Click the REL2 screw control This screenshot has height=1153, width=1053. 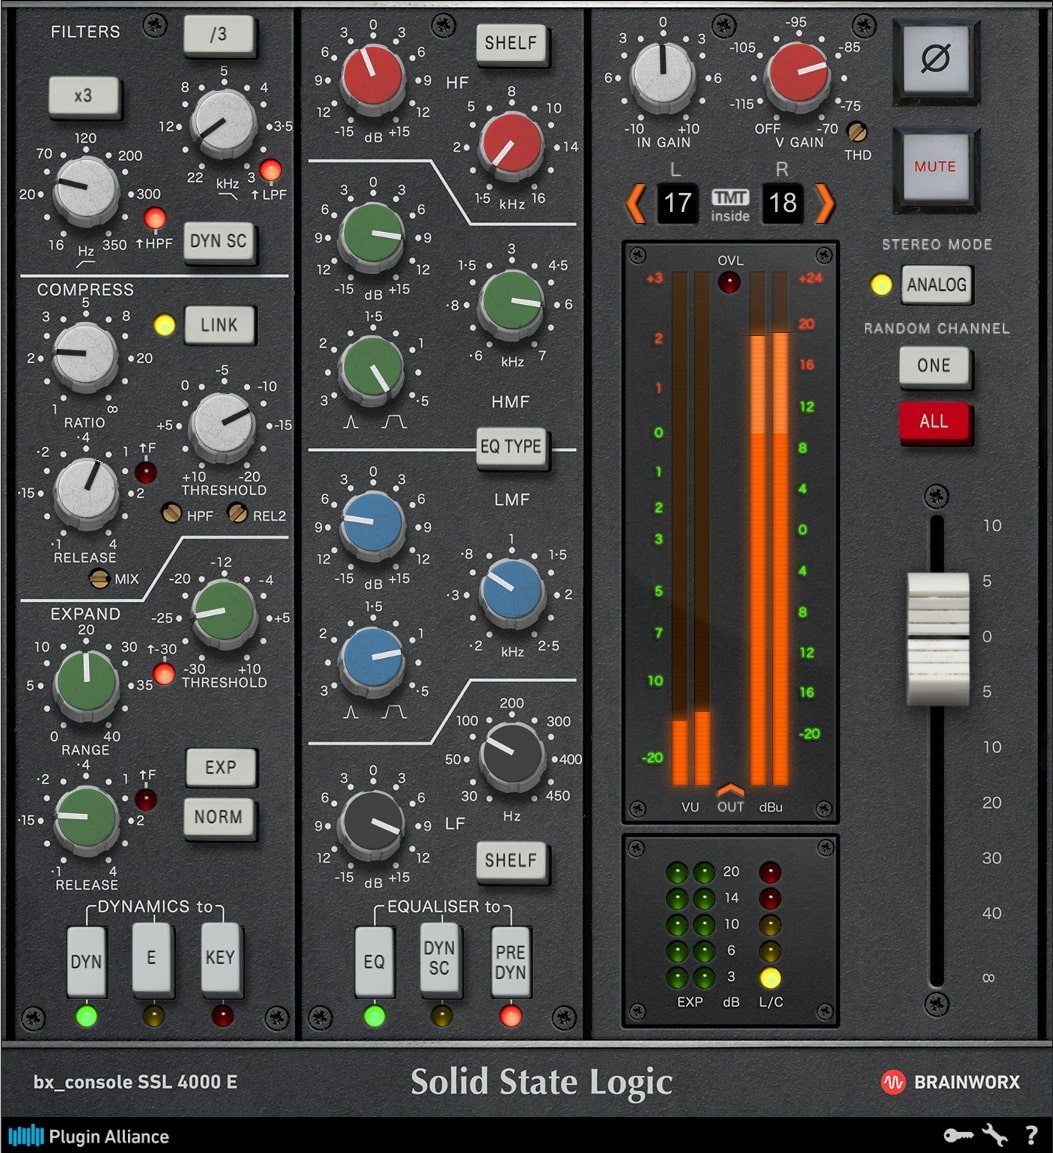[x=238, y=513]
